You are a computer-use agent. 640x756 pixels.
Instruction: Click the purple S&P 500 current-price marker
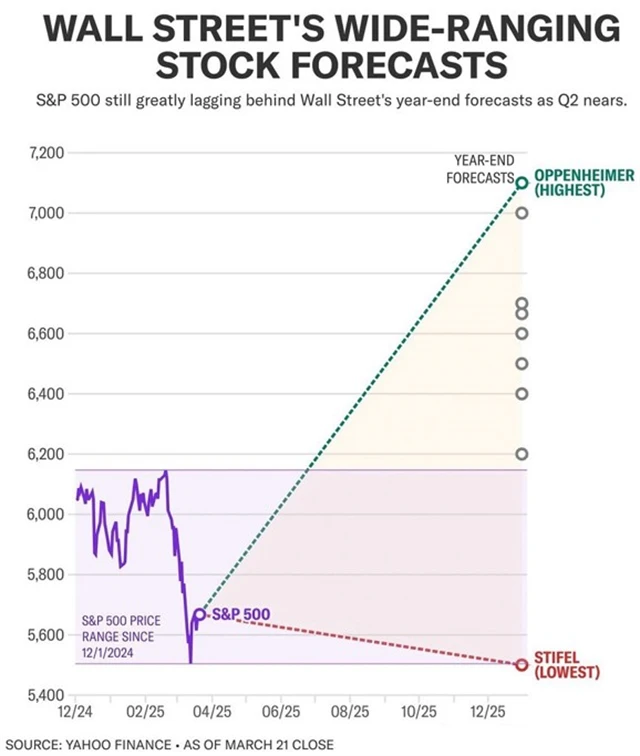point(199,614)
